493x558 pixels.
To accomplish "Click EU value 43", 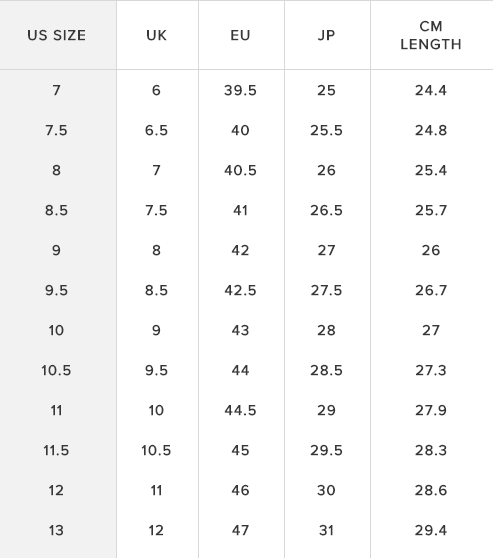I will click(x=240, y=330).
